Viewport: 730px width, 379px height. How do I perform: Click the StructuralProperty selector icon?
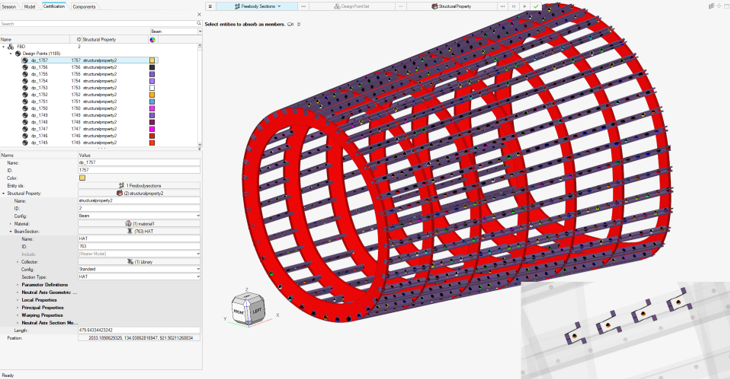pos(434,7)
